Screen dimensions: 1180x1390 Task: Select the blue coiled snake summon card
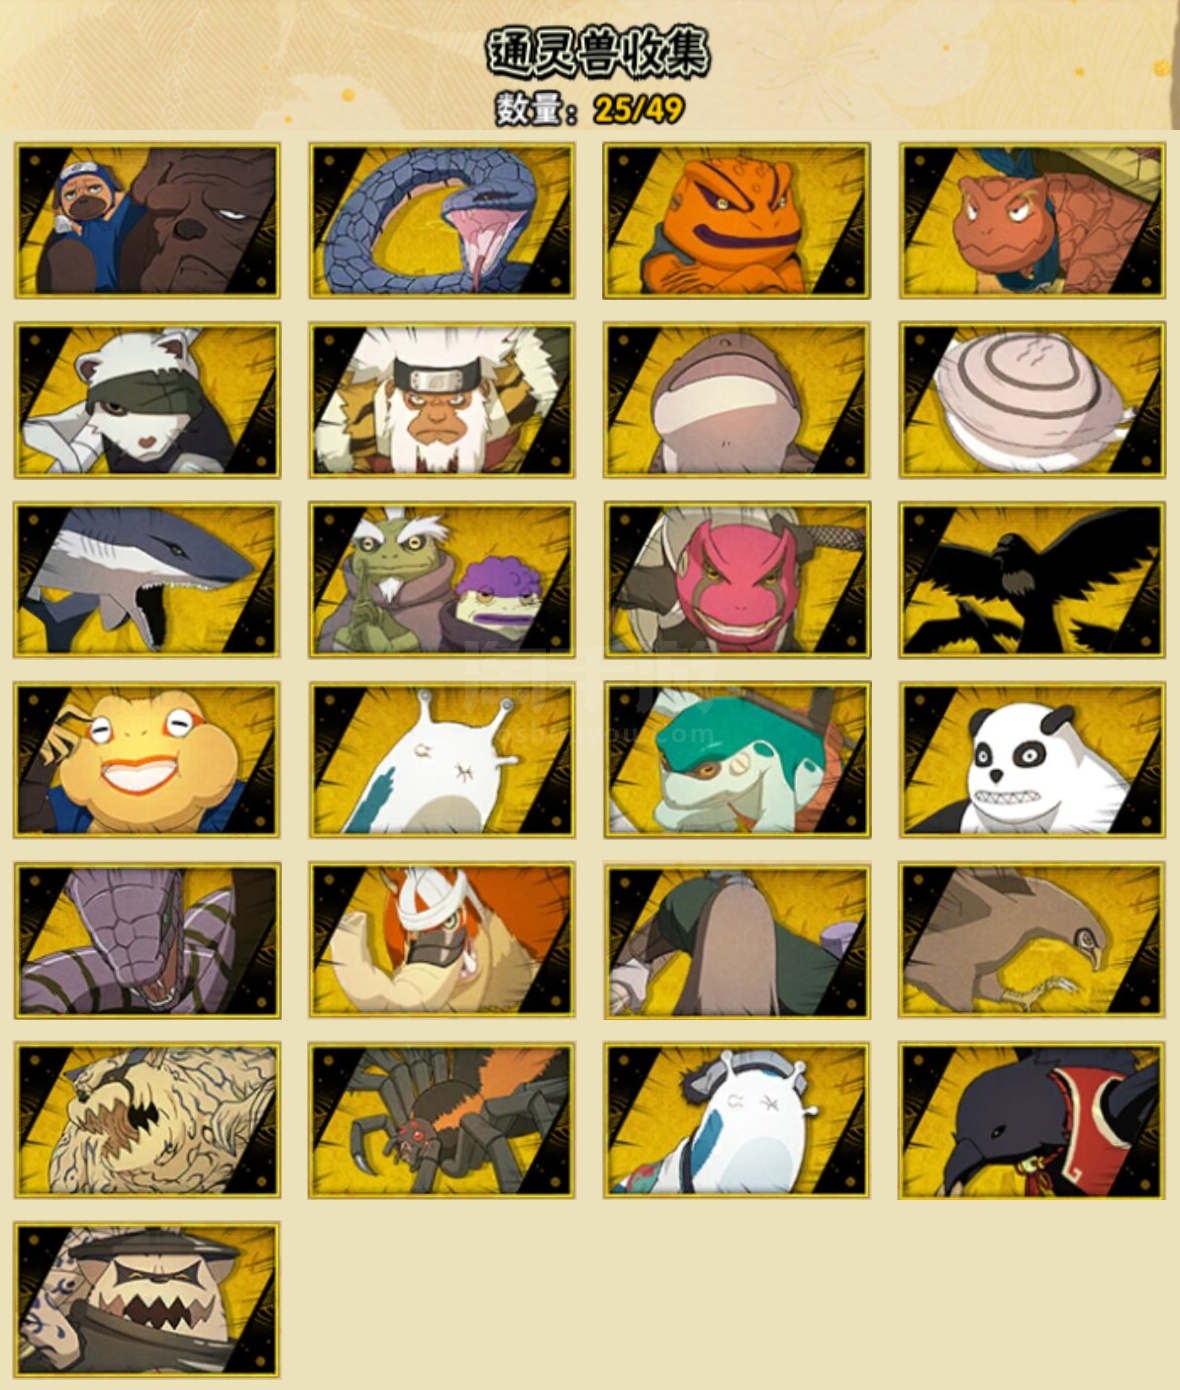tap(442, 220)
